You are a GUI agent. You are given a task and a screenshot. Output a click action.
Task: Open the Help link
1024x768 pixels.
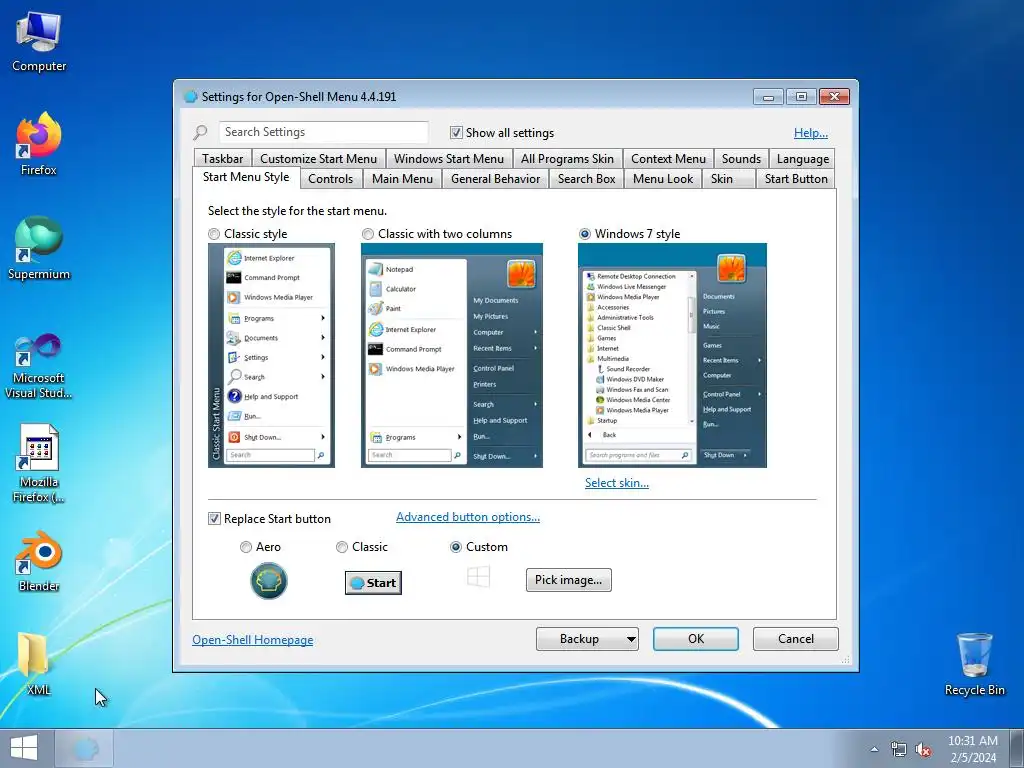(810, 133)
